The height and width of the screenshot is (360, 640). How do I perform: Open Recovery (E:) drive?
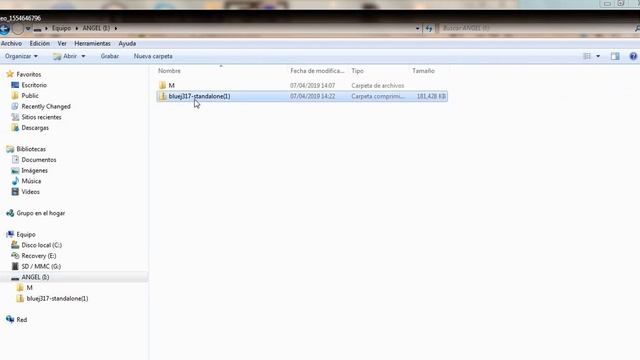(x=34, y=256)
